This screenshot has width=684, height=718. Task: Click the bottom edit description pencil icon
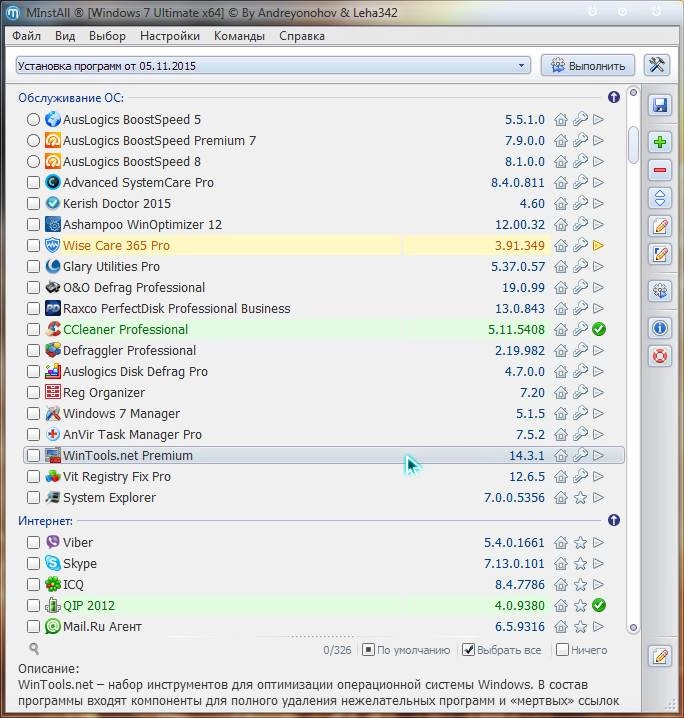click(660, 656)
